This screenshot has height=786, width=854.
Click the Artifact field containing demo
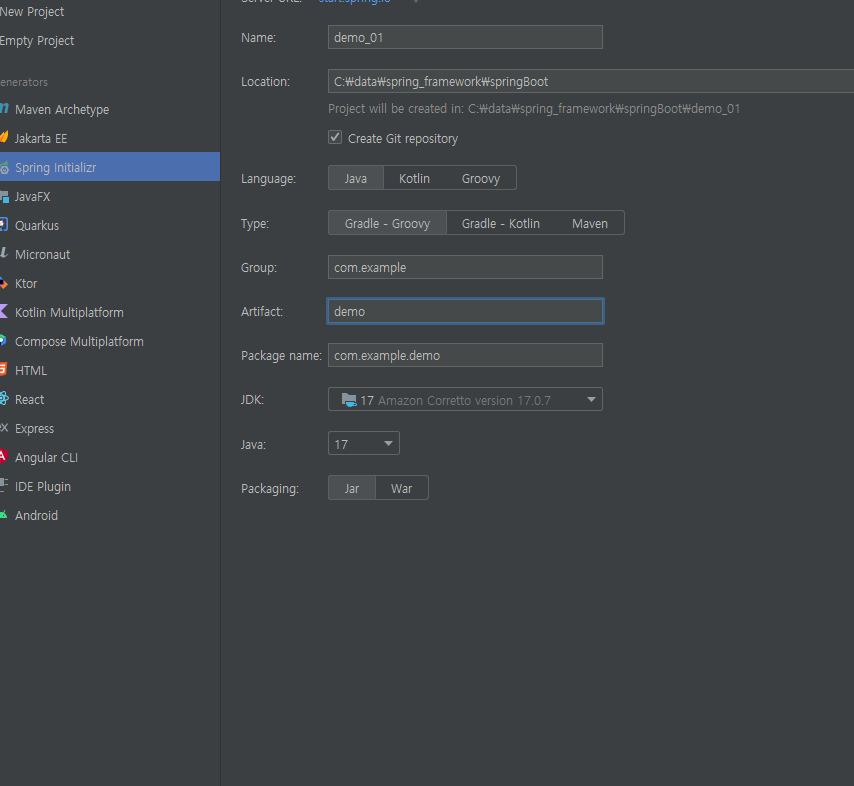tap(465, 311)
